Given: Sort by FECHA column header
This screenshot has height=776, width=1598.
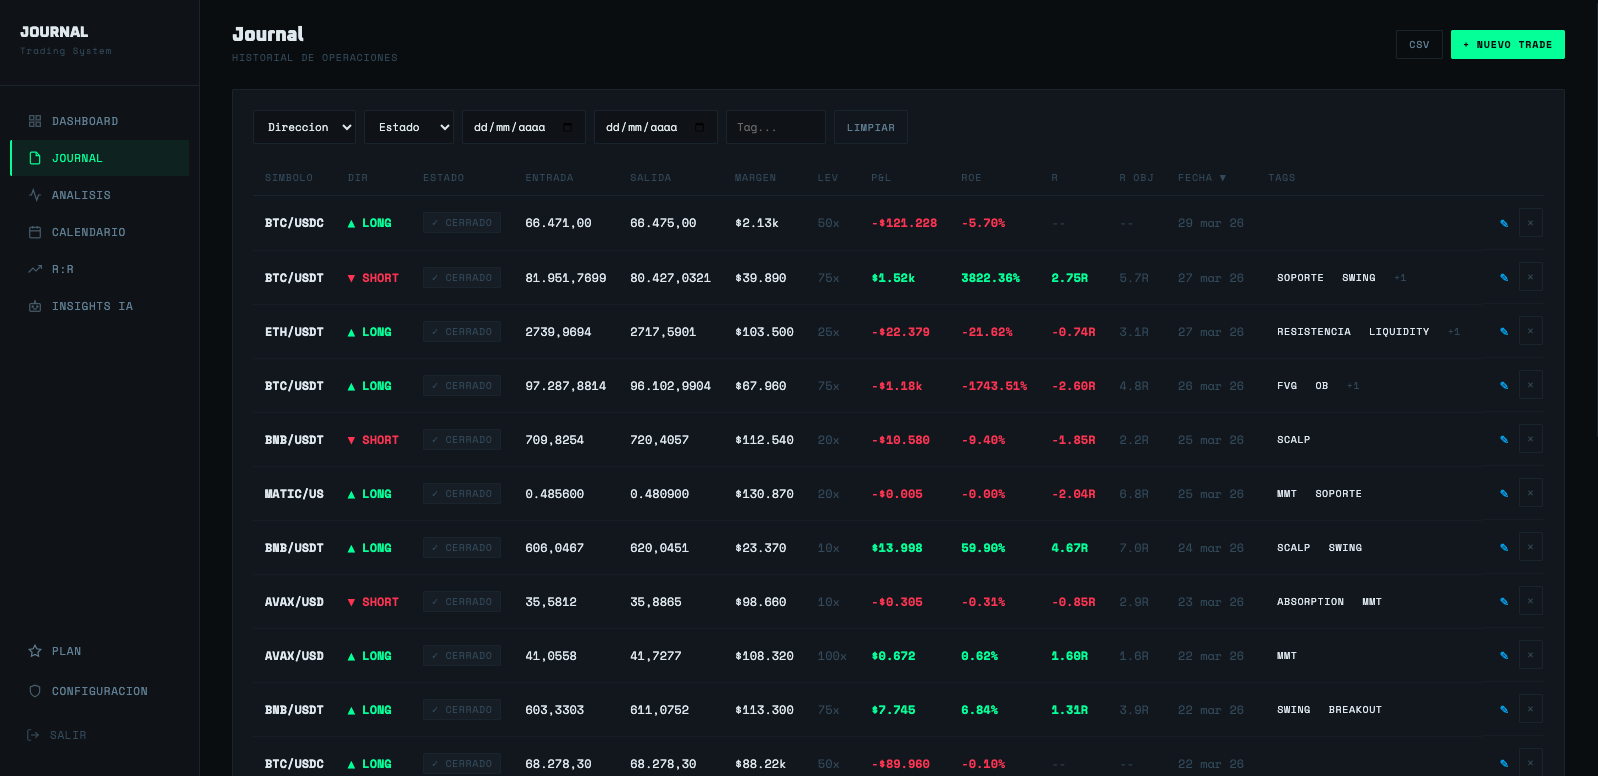Looking at the screenshot, I should (1201, 177).
